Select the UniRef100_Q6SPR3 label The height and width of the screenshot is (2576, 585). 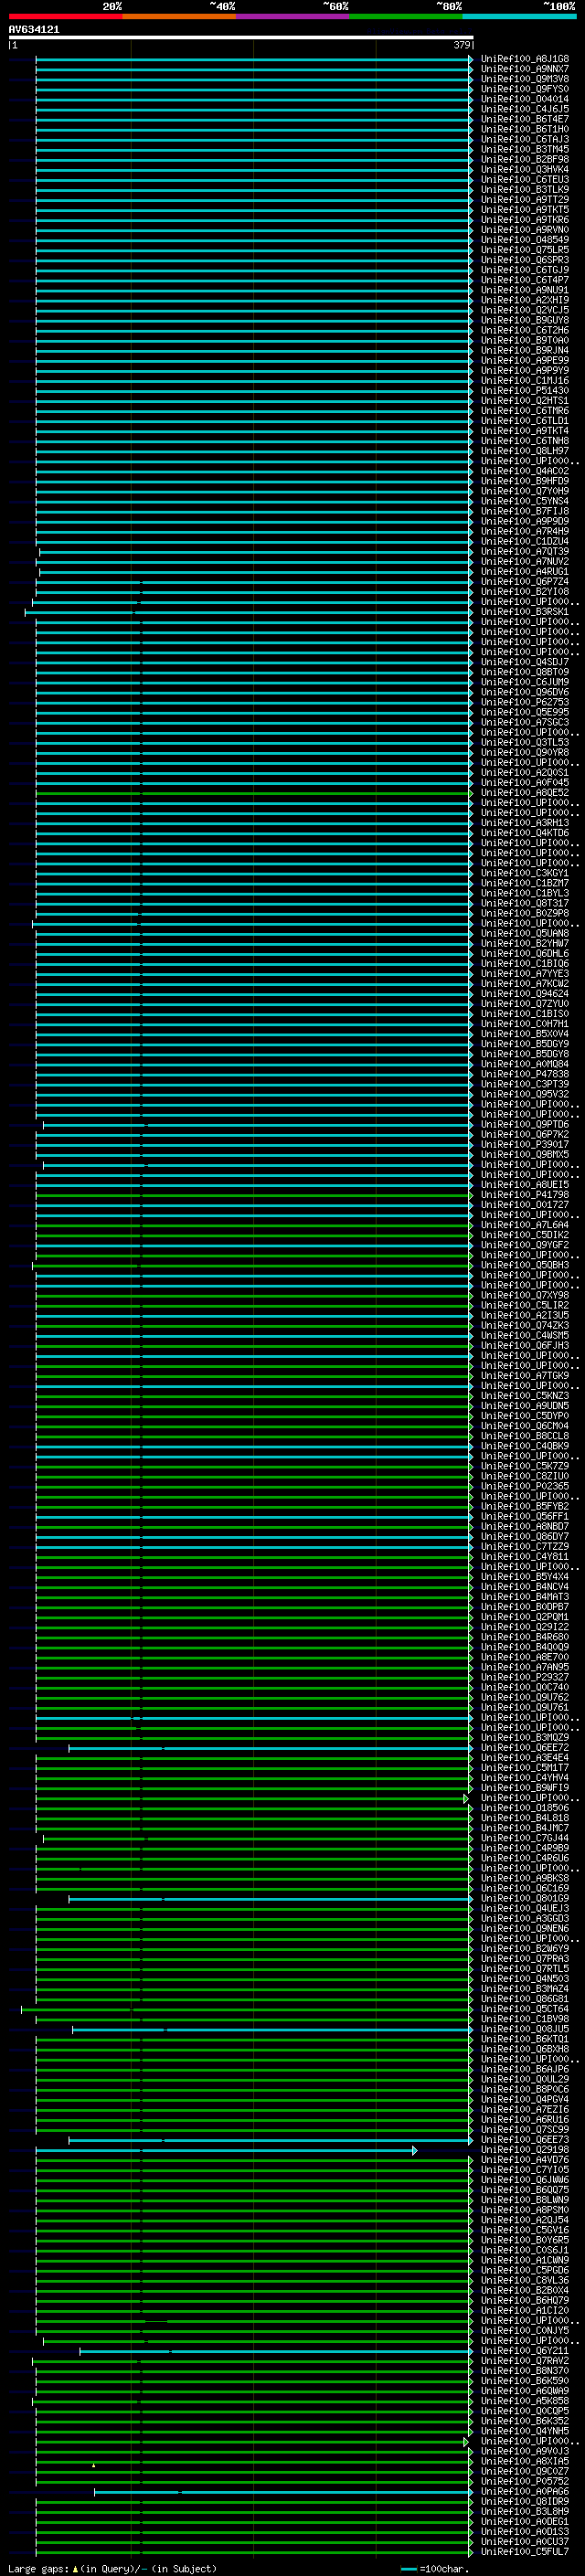[525, 260]
